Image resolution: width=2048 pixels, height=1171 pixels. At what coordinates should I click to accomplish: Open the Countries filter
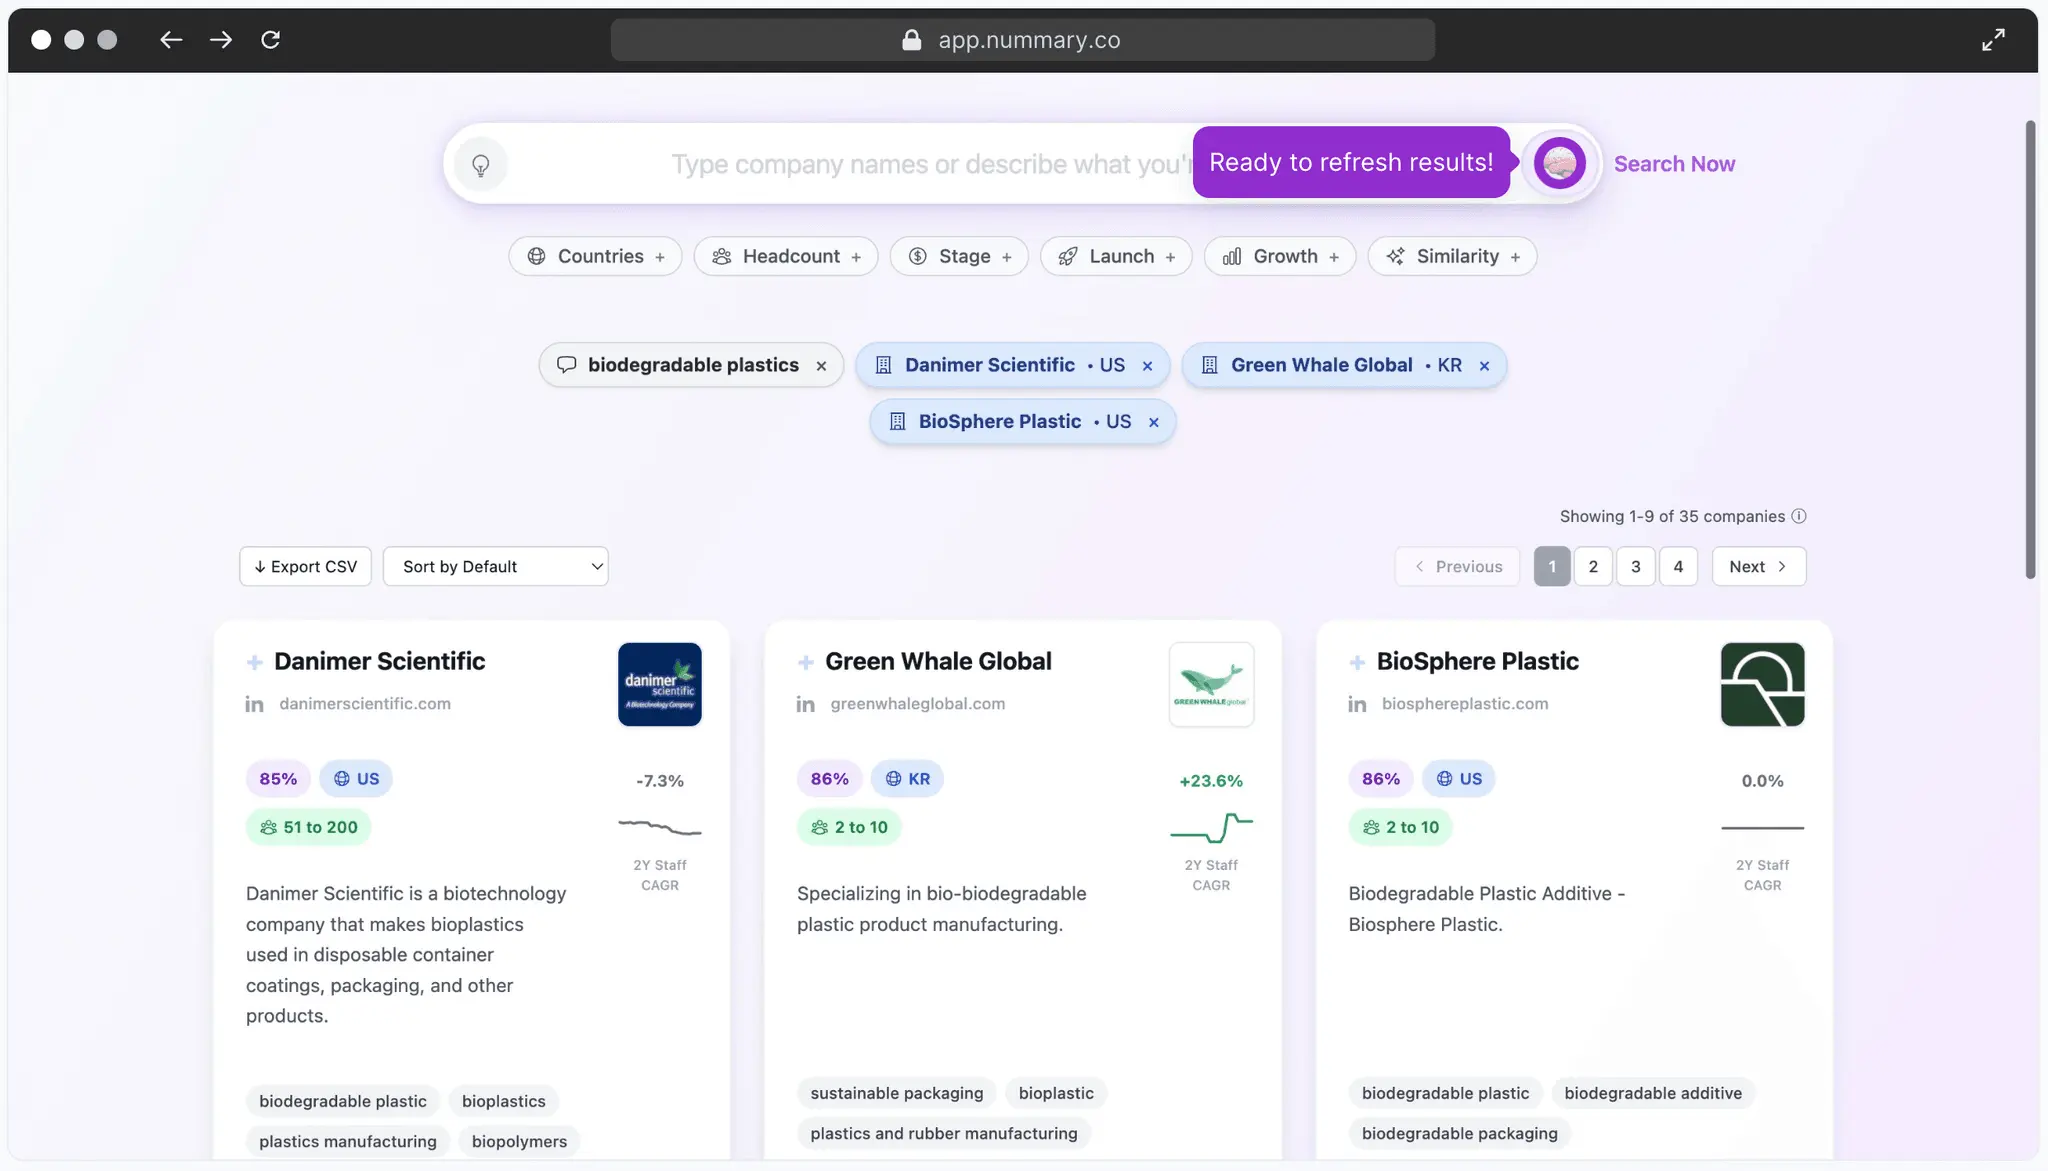tap(595, 256)
